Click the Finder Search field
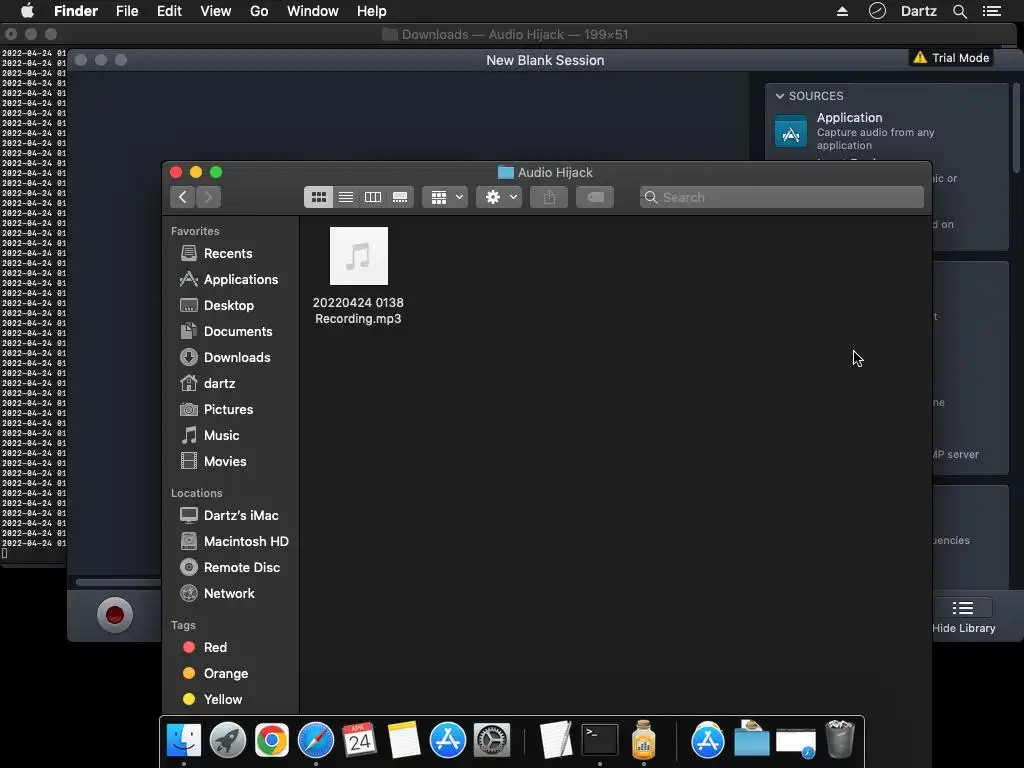Viewport: 1024px width, 768px height. (782, 197)
